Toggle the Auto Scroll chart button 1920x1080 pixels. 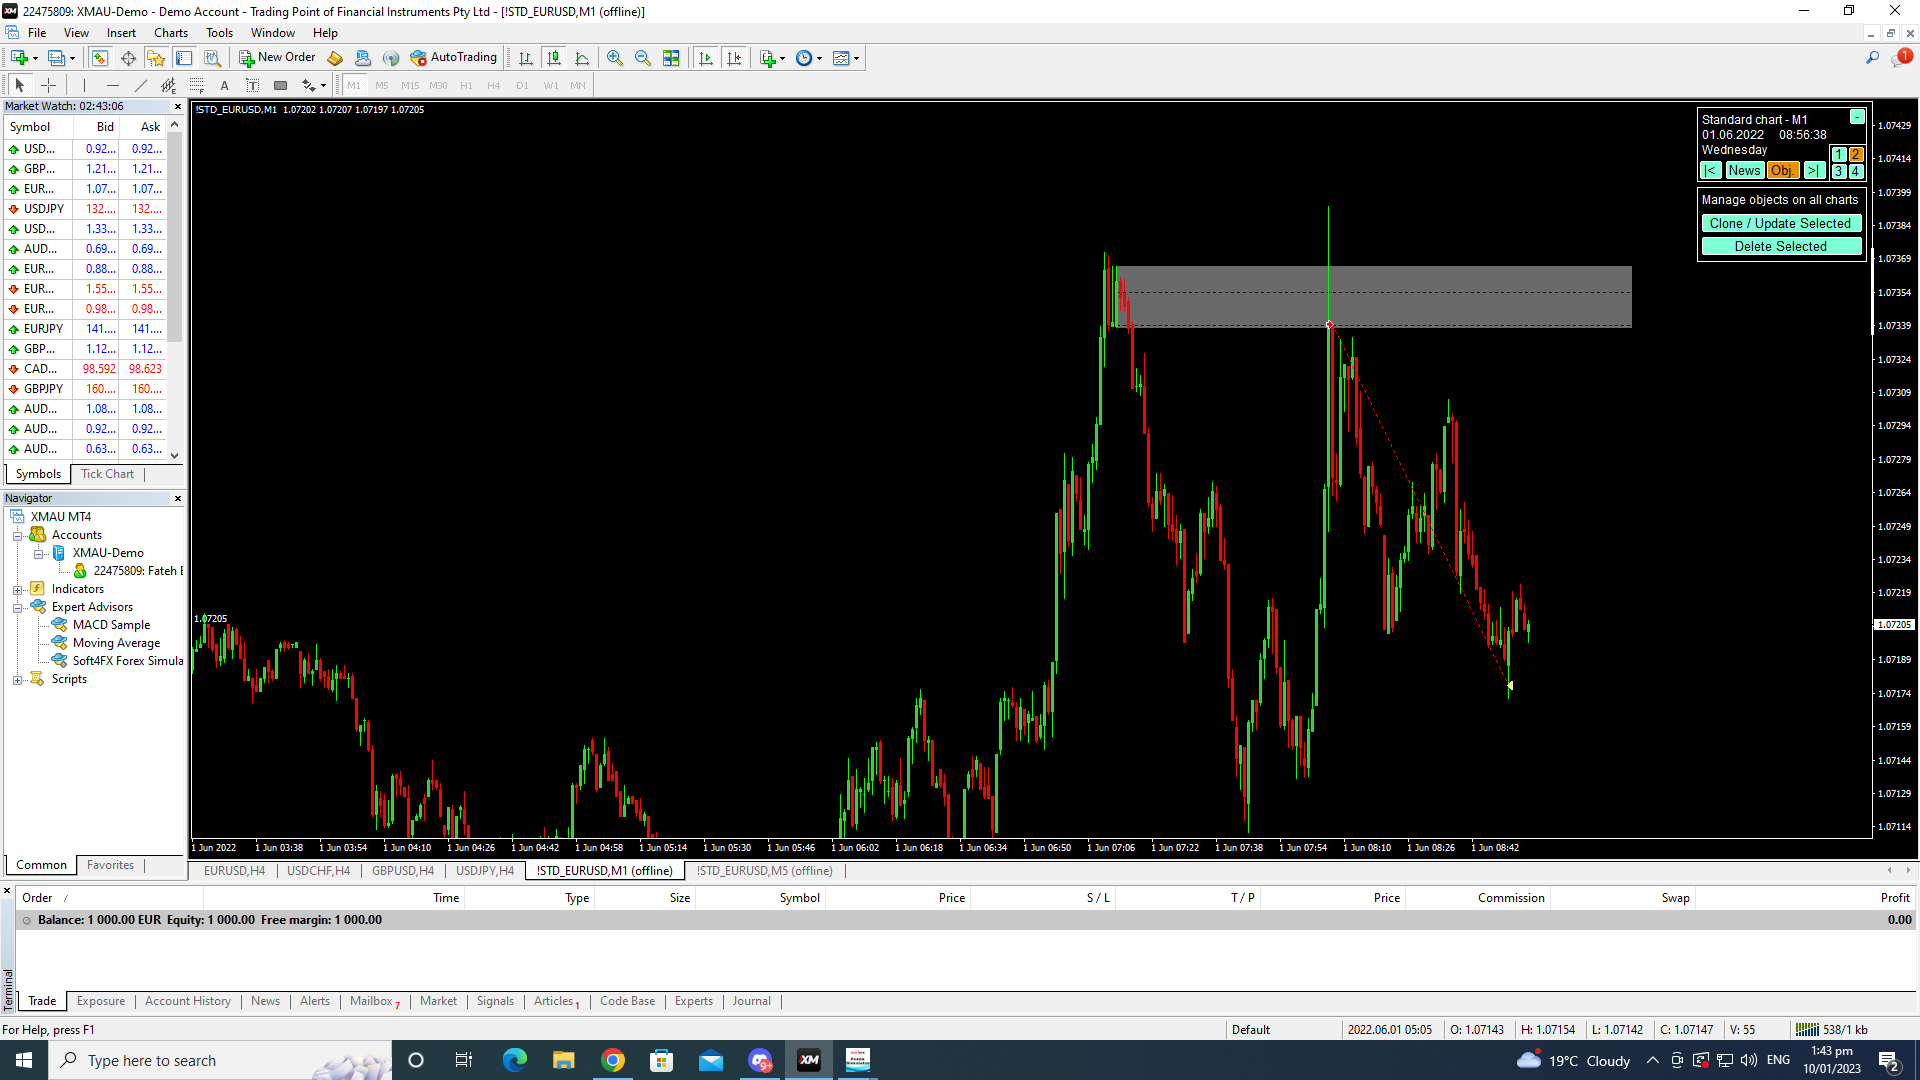coord(706,58)
